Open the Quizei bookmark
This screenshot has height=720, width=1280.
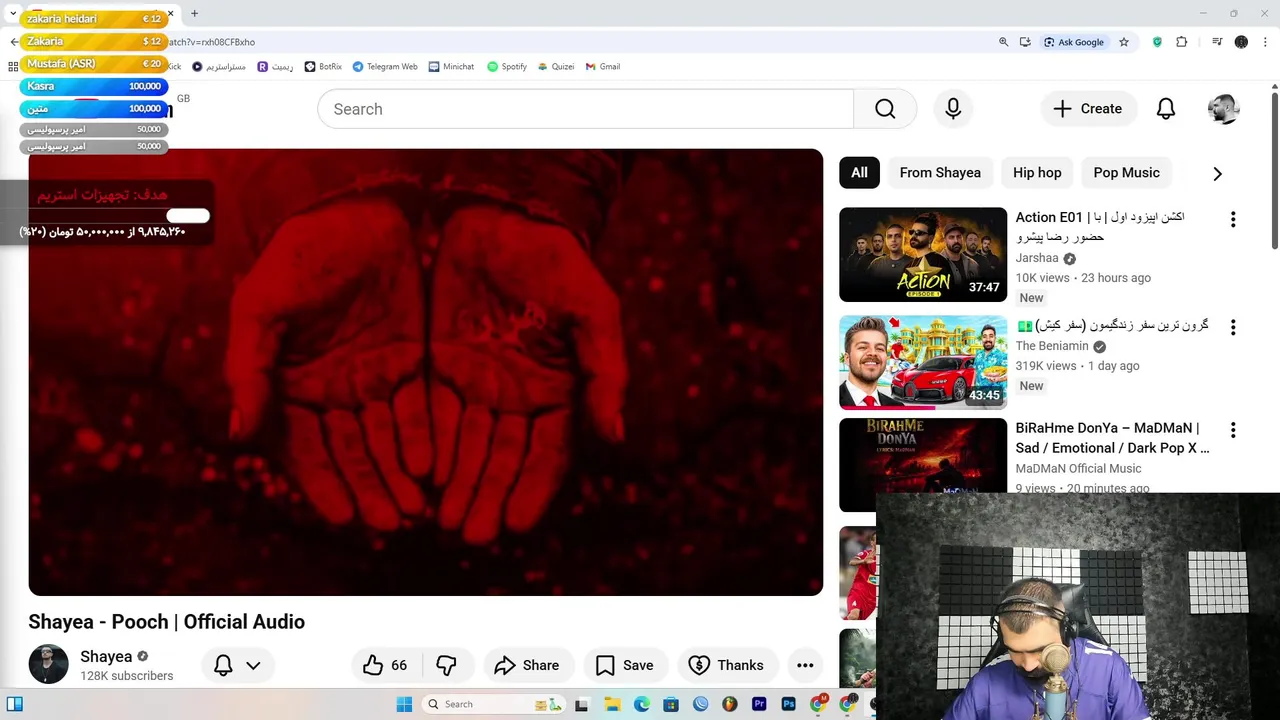tap(555, 66)
